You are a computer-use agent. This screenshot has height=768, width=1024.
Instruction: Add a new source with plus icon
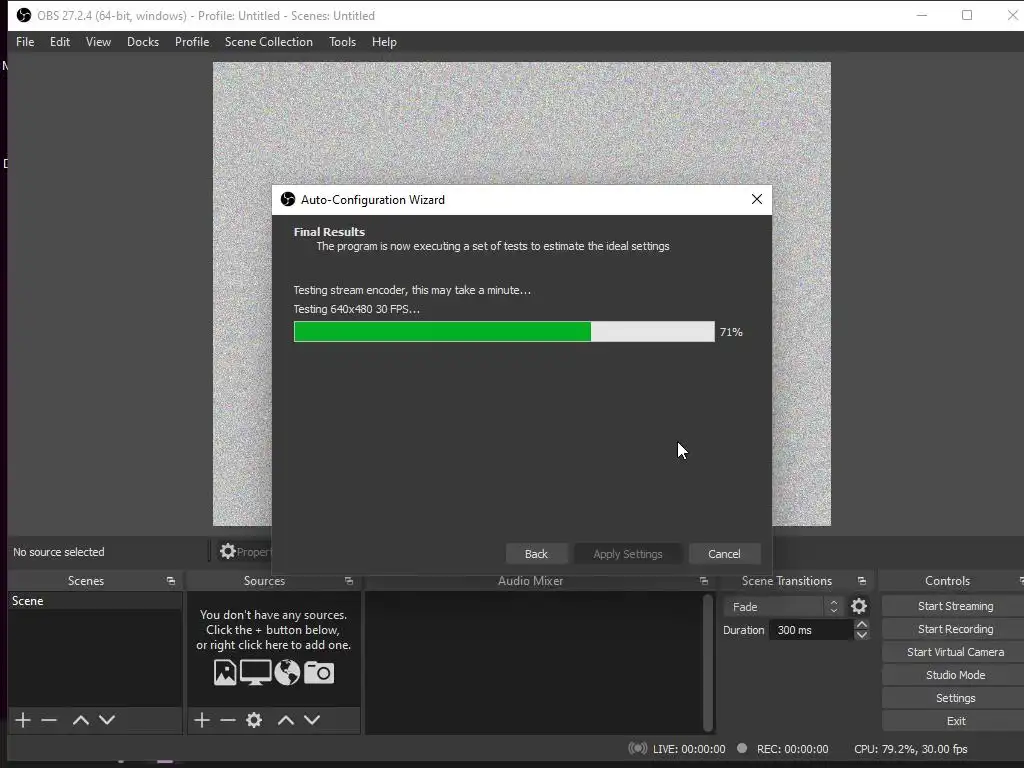click(202, 720)
